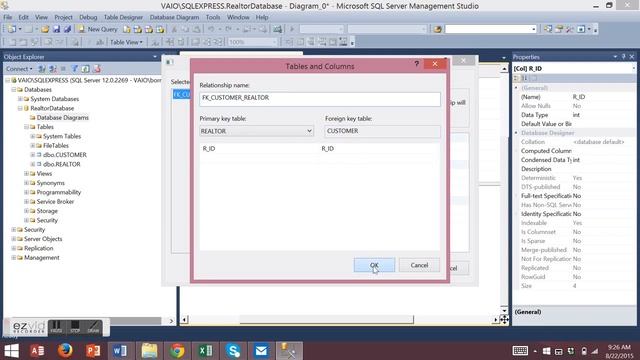Select the Server Objects tree item
The width and height of the screenshot is (640, 360).
43,239
